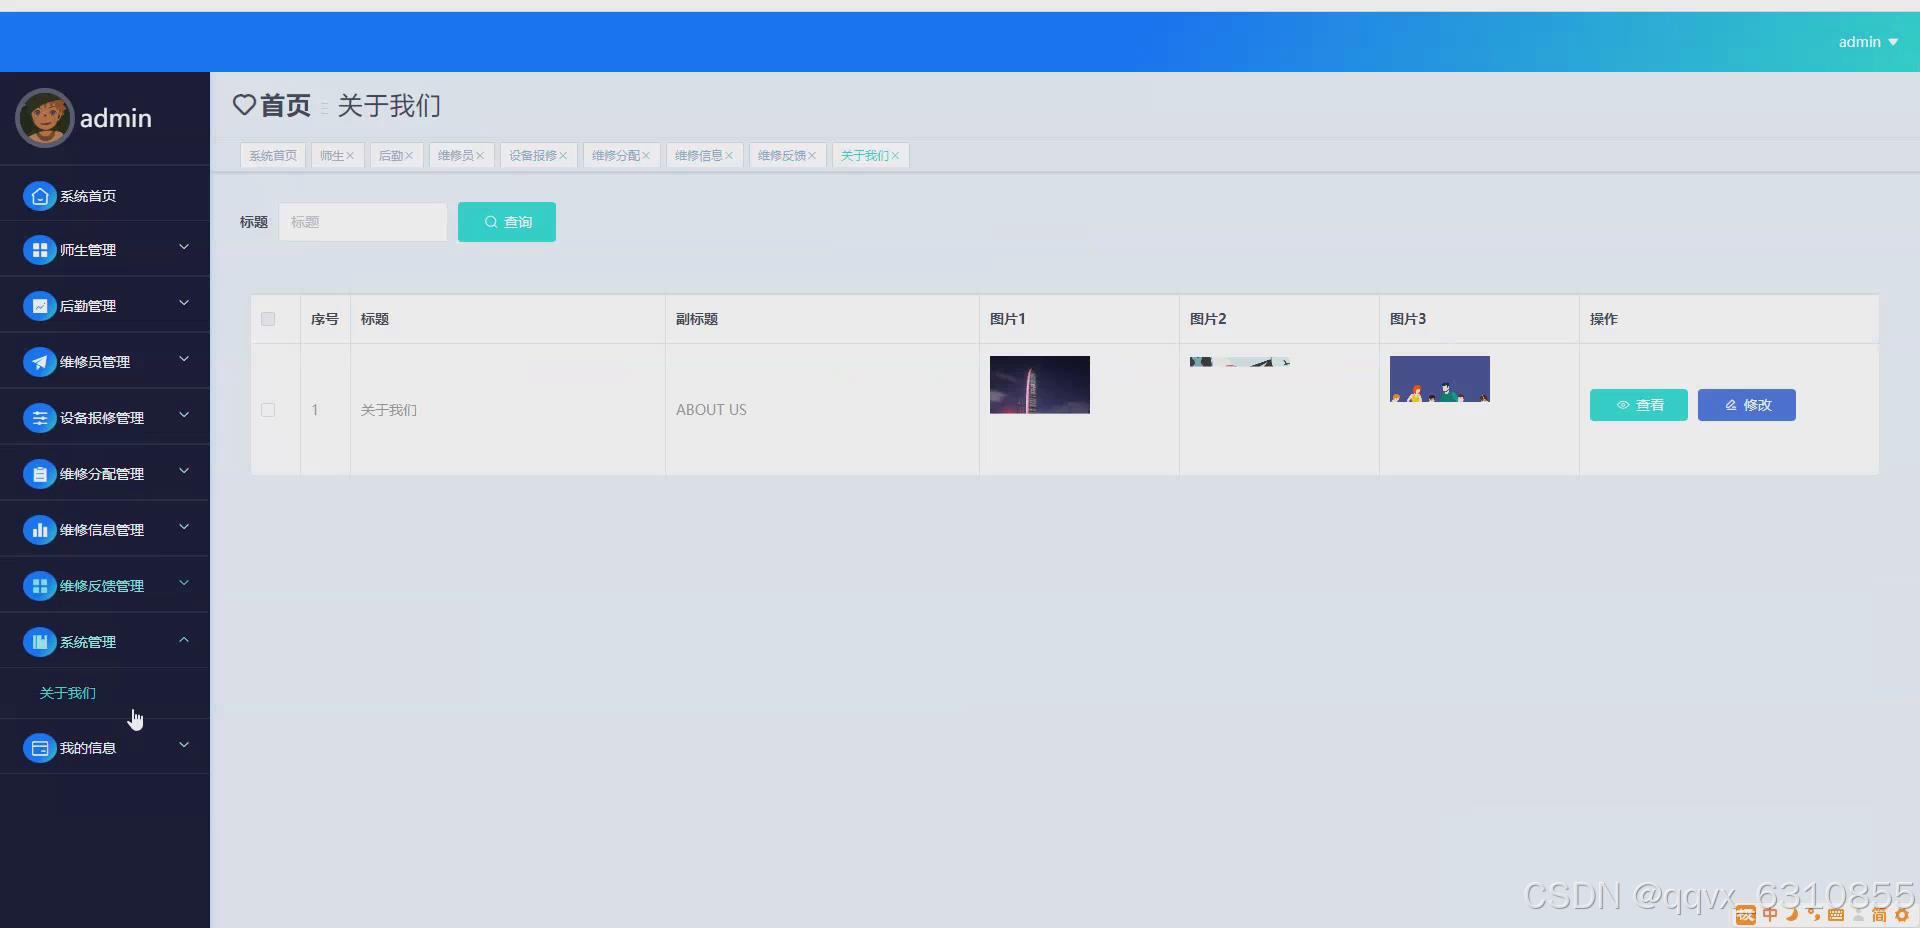Open the 图片3 people illustration thumbnail
Image resolution: width=1920 pixels, height=928 pixels.
point(1440,379)
